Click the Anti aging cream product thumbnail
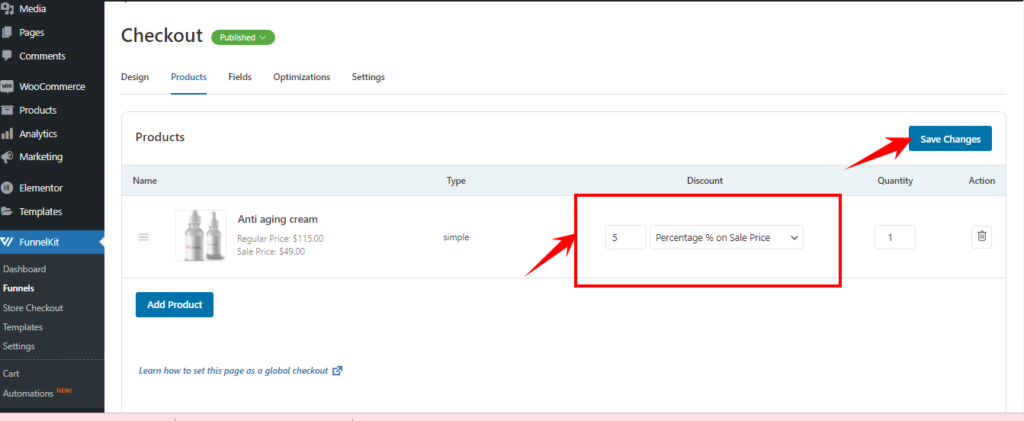This screenshot has width=1024, height=421. (201, 236)
